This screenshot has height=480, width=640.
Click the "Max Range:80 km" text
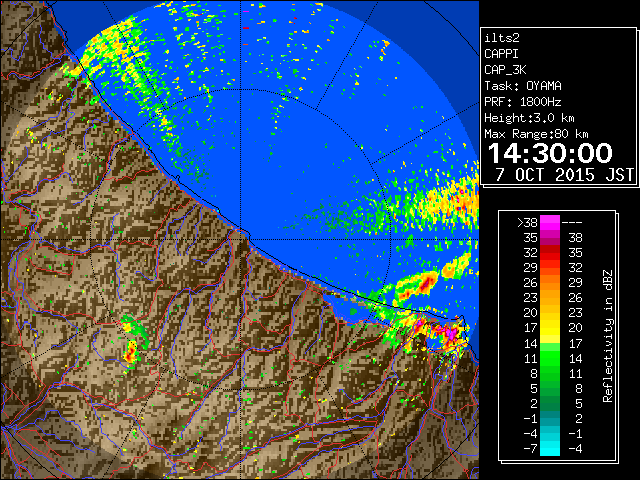[536, 134]
